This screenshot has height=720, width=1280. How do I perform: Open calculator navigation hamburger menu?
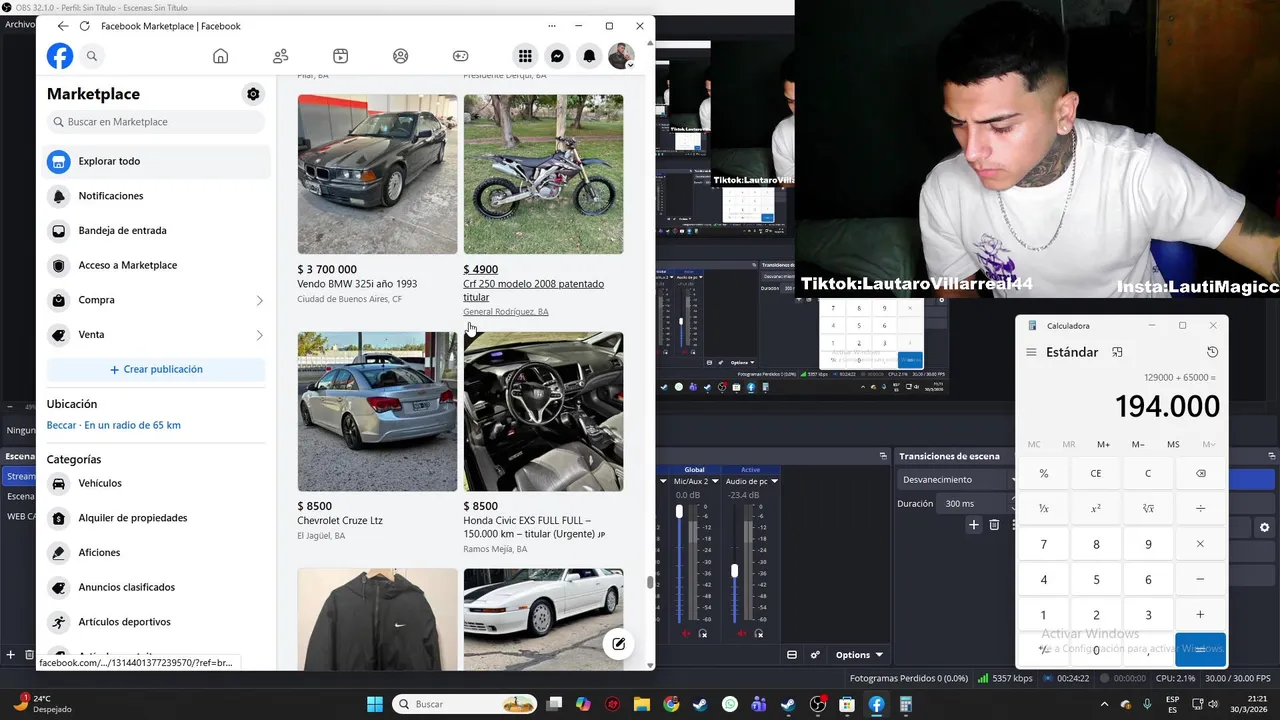coord(1031,352)
